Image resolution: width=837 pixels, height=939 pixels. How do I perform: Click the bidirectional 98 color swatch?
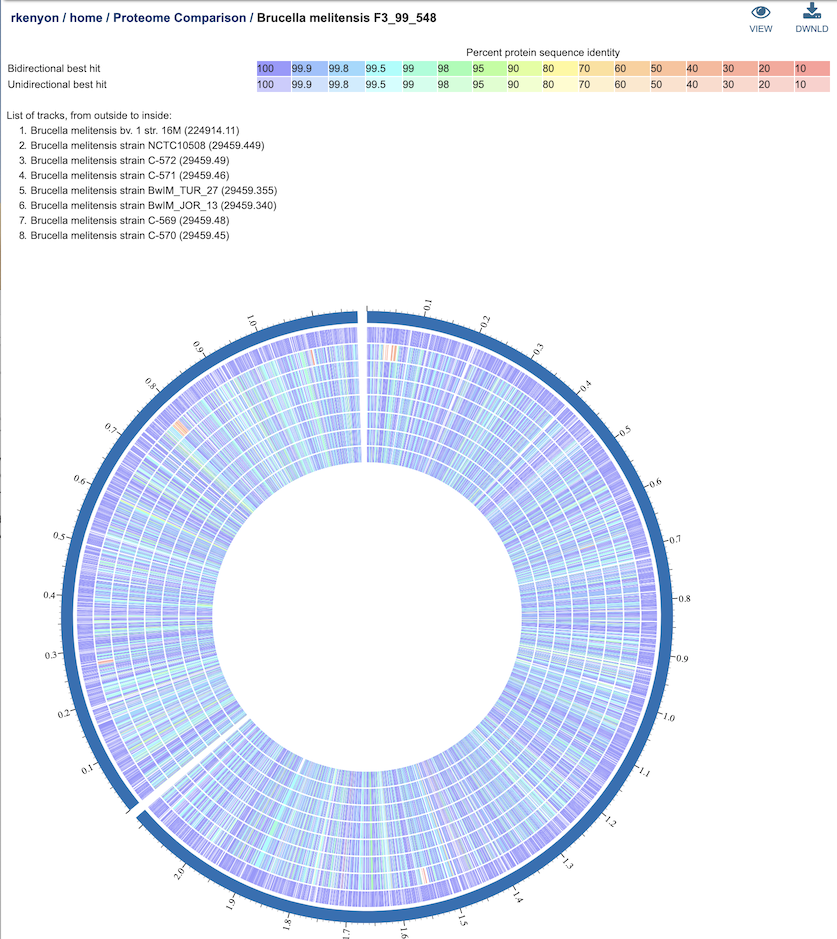[454, 68]
